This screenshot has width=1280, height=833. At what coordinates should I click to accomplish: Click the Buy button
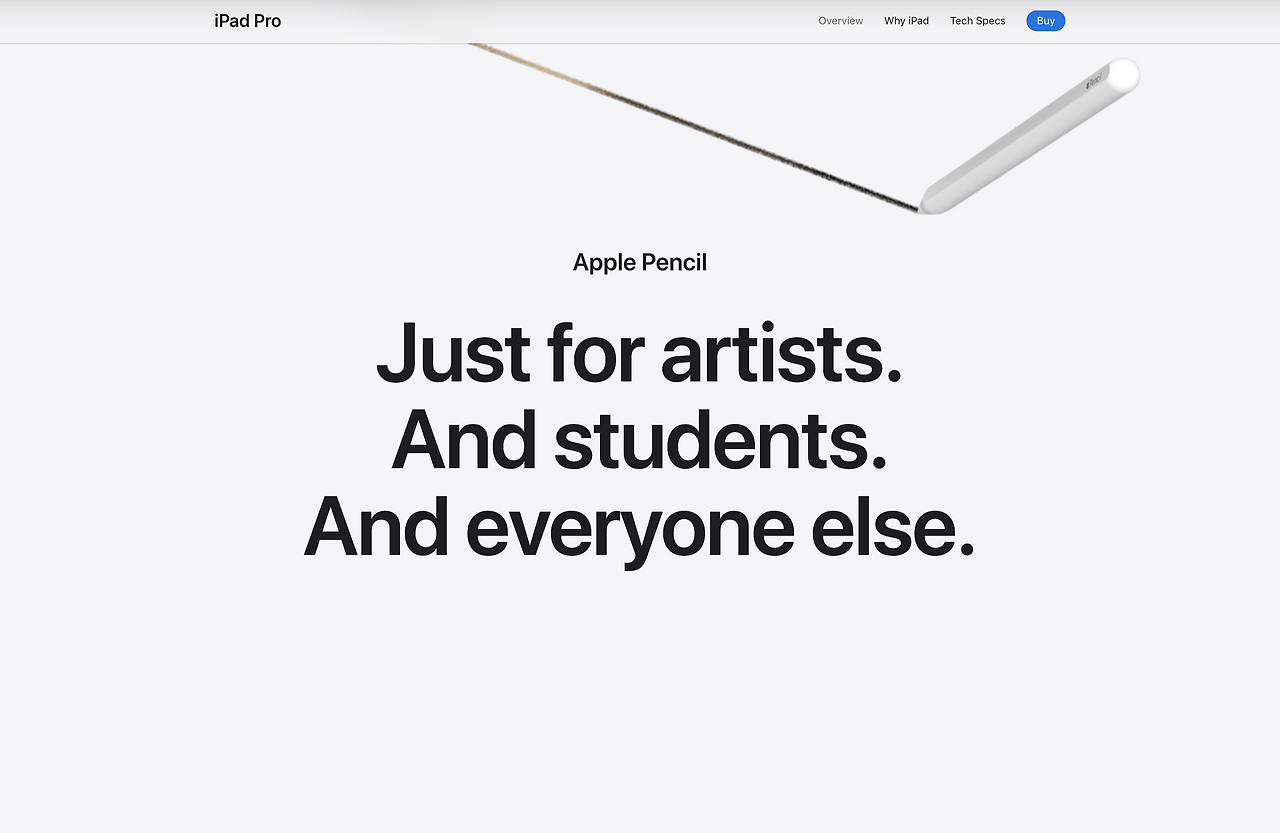[x=1045, y=21]
